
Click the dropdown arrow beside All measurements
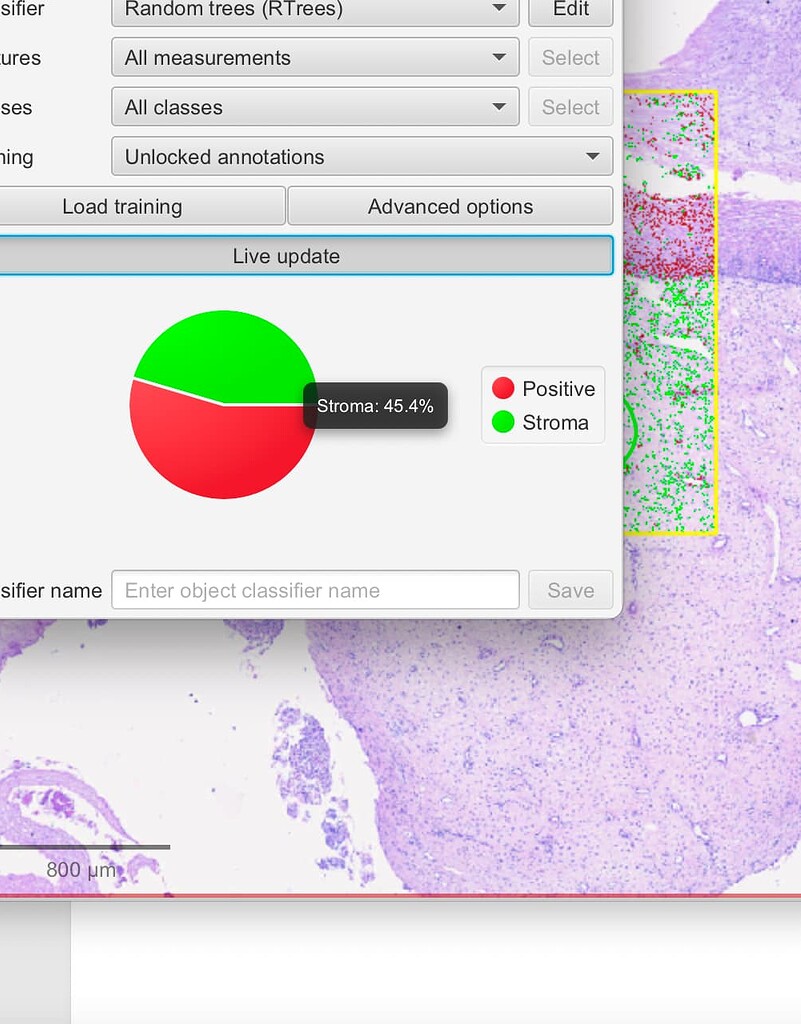pos(499,57)
